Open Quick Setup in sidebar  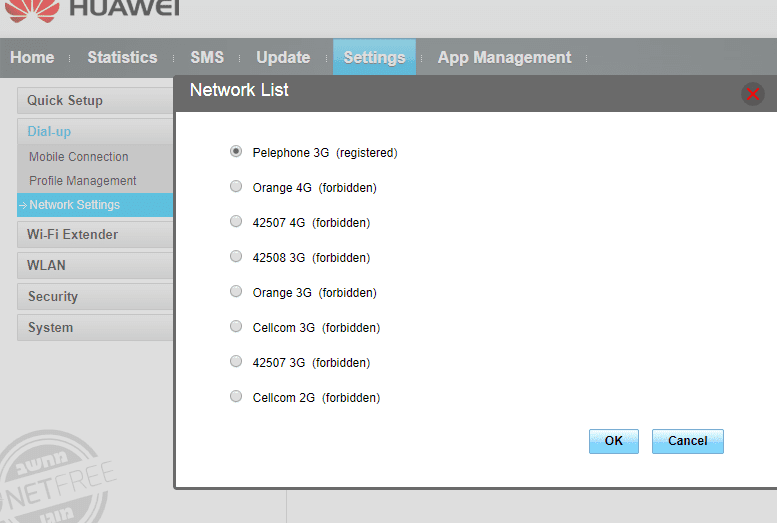point(95,101)
